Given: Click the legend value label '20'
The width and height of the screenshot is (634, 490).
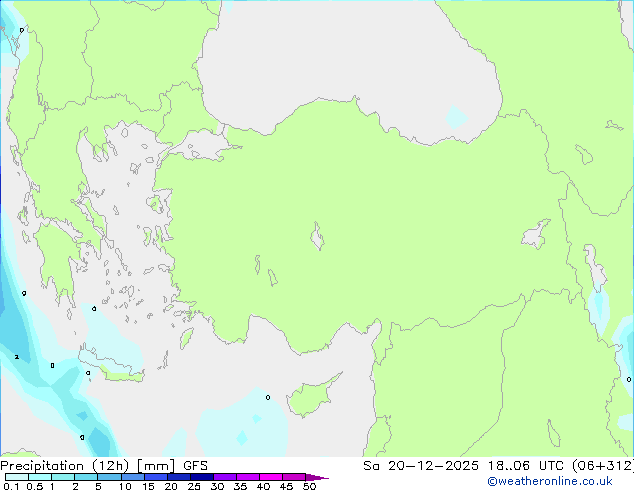Looking at the screenshot, I should (x=171, y=486).
